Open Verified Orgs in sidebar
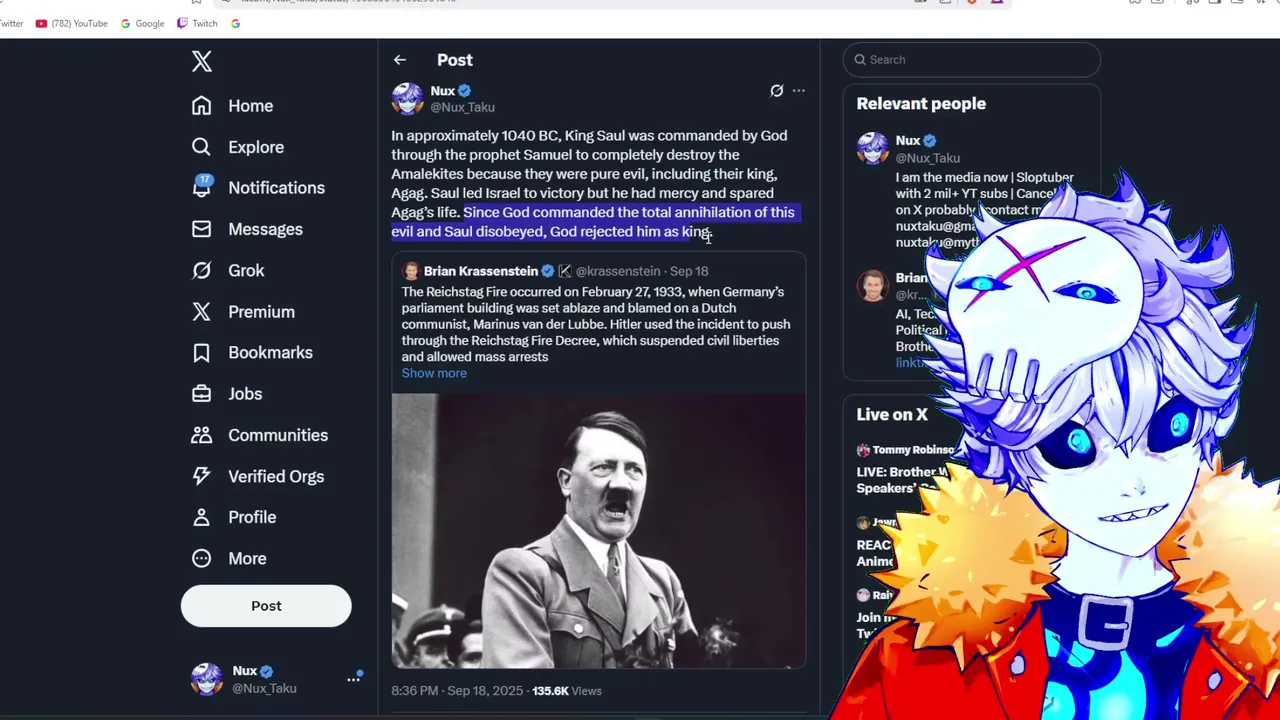 click(257, 476)
